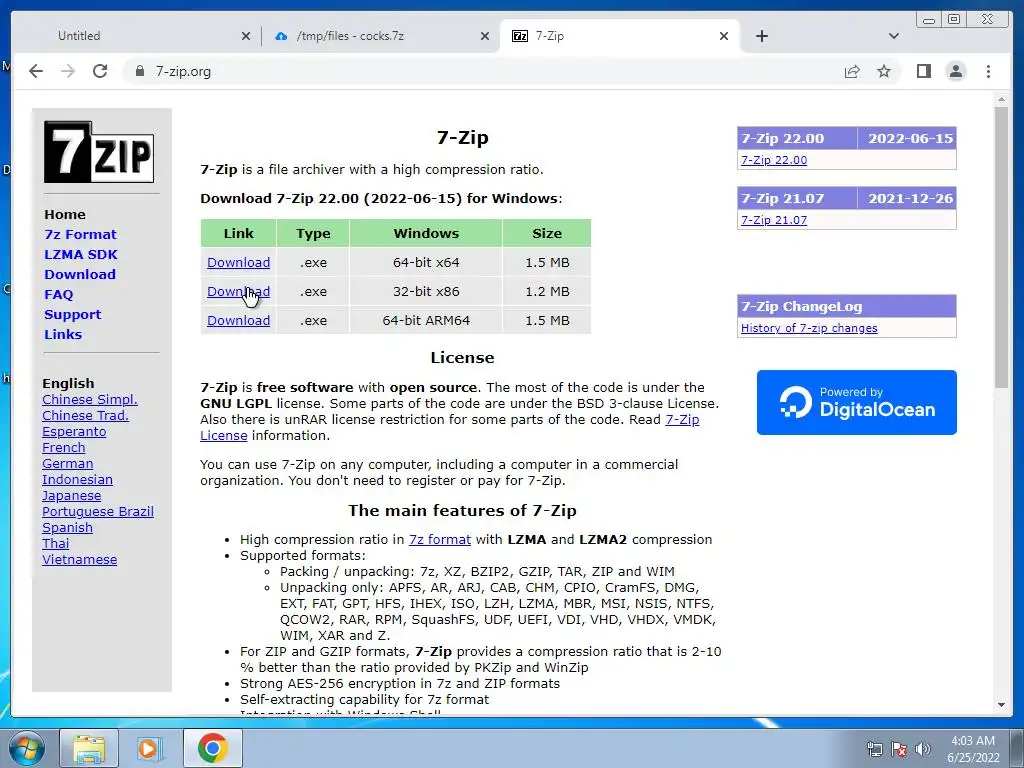1024x768 pixels.
Task: Switch language to Thai
Action: [x=56, y=543]
